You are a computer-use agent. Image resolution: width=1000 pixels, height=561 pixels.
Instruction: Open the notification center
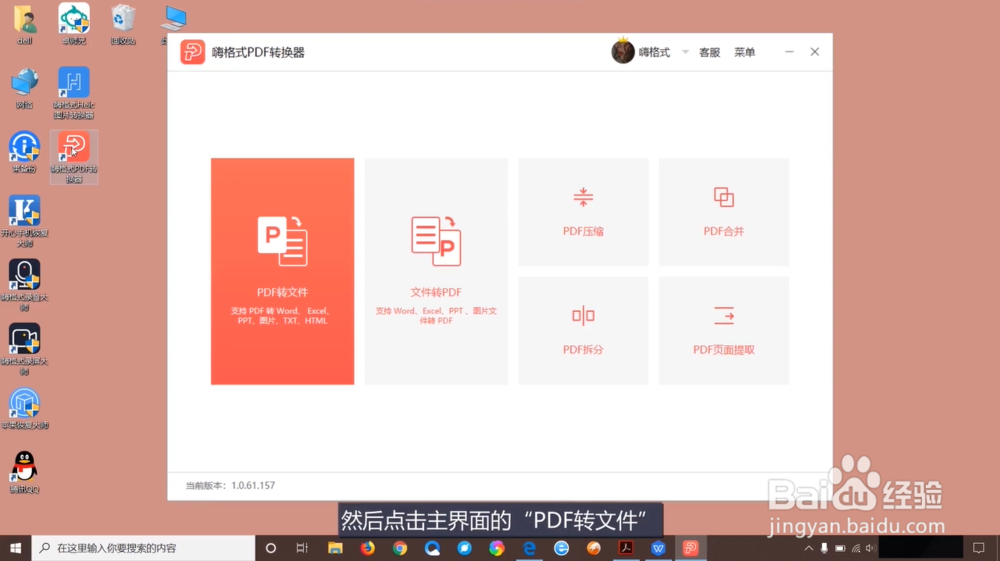point(979,548)
